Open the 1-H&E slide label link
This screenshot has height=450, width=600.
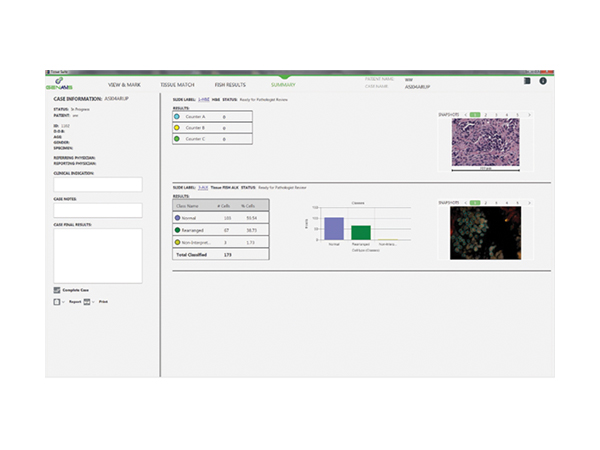[x=204, y=99]
